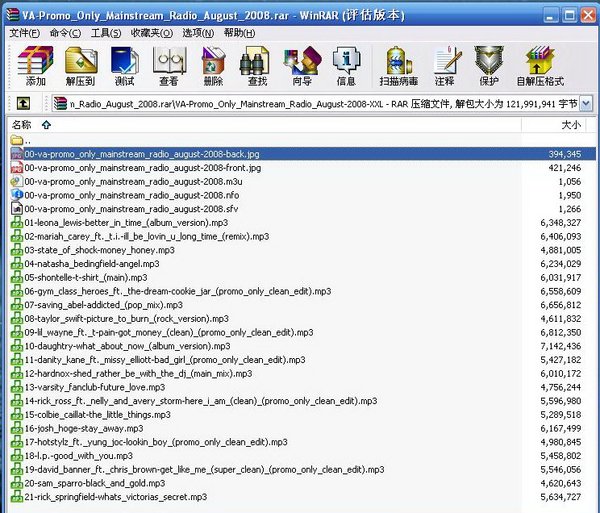Select 17-hotstylz lookin_boy track
600x513 pixels.
(x=156, y=442)
